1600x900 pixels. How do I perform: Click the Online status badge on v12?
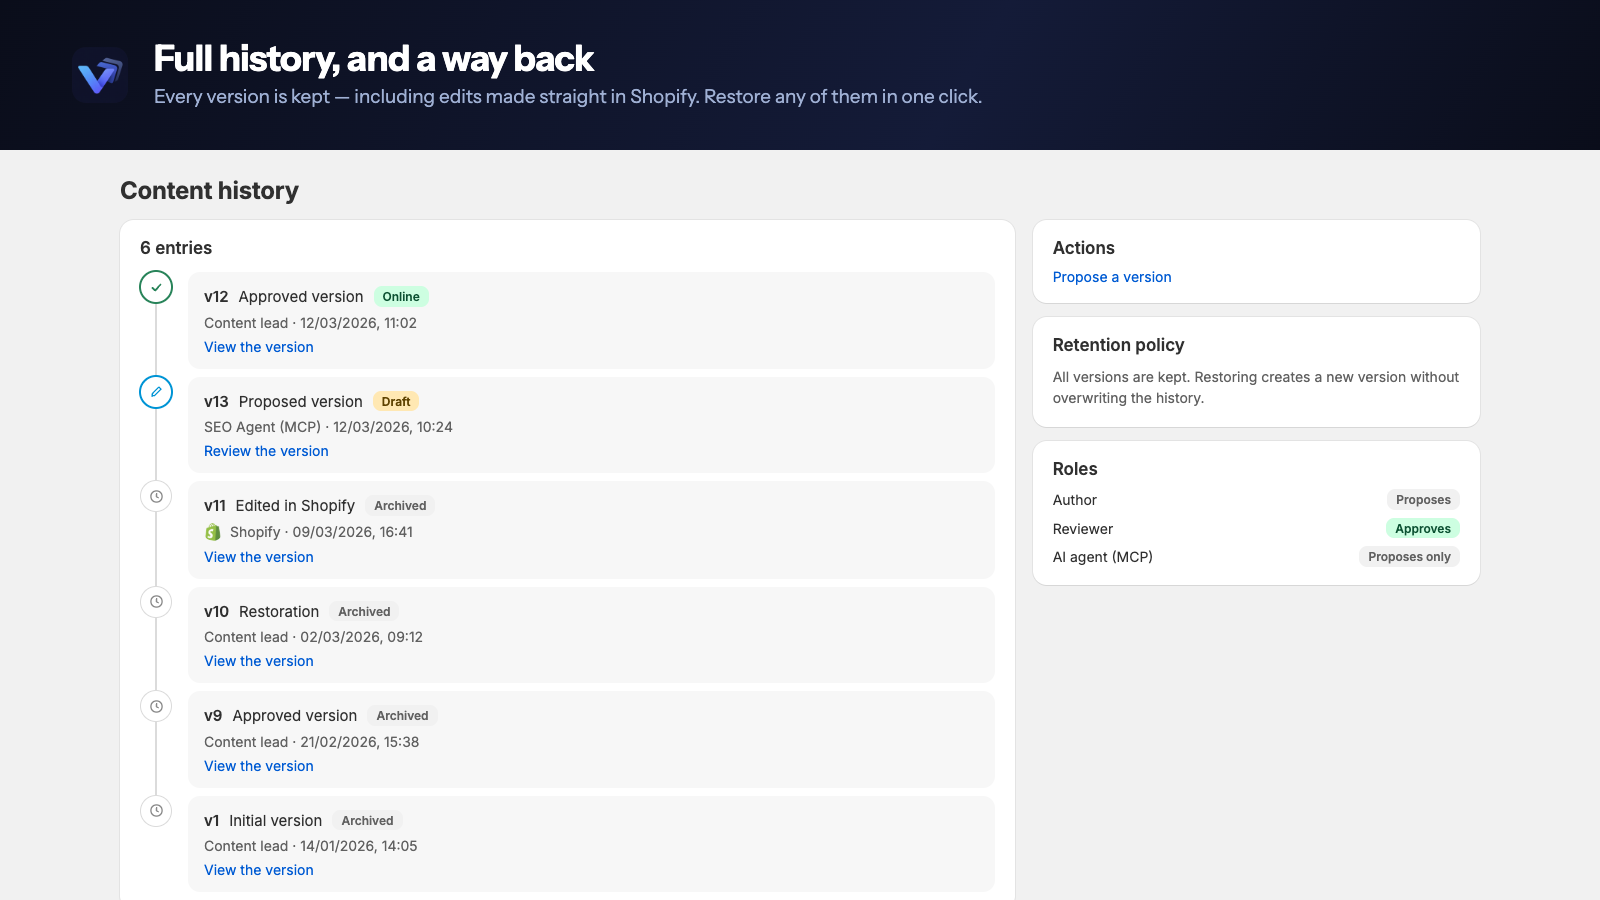click(401, 297)
